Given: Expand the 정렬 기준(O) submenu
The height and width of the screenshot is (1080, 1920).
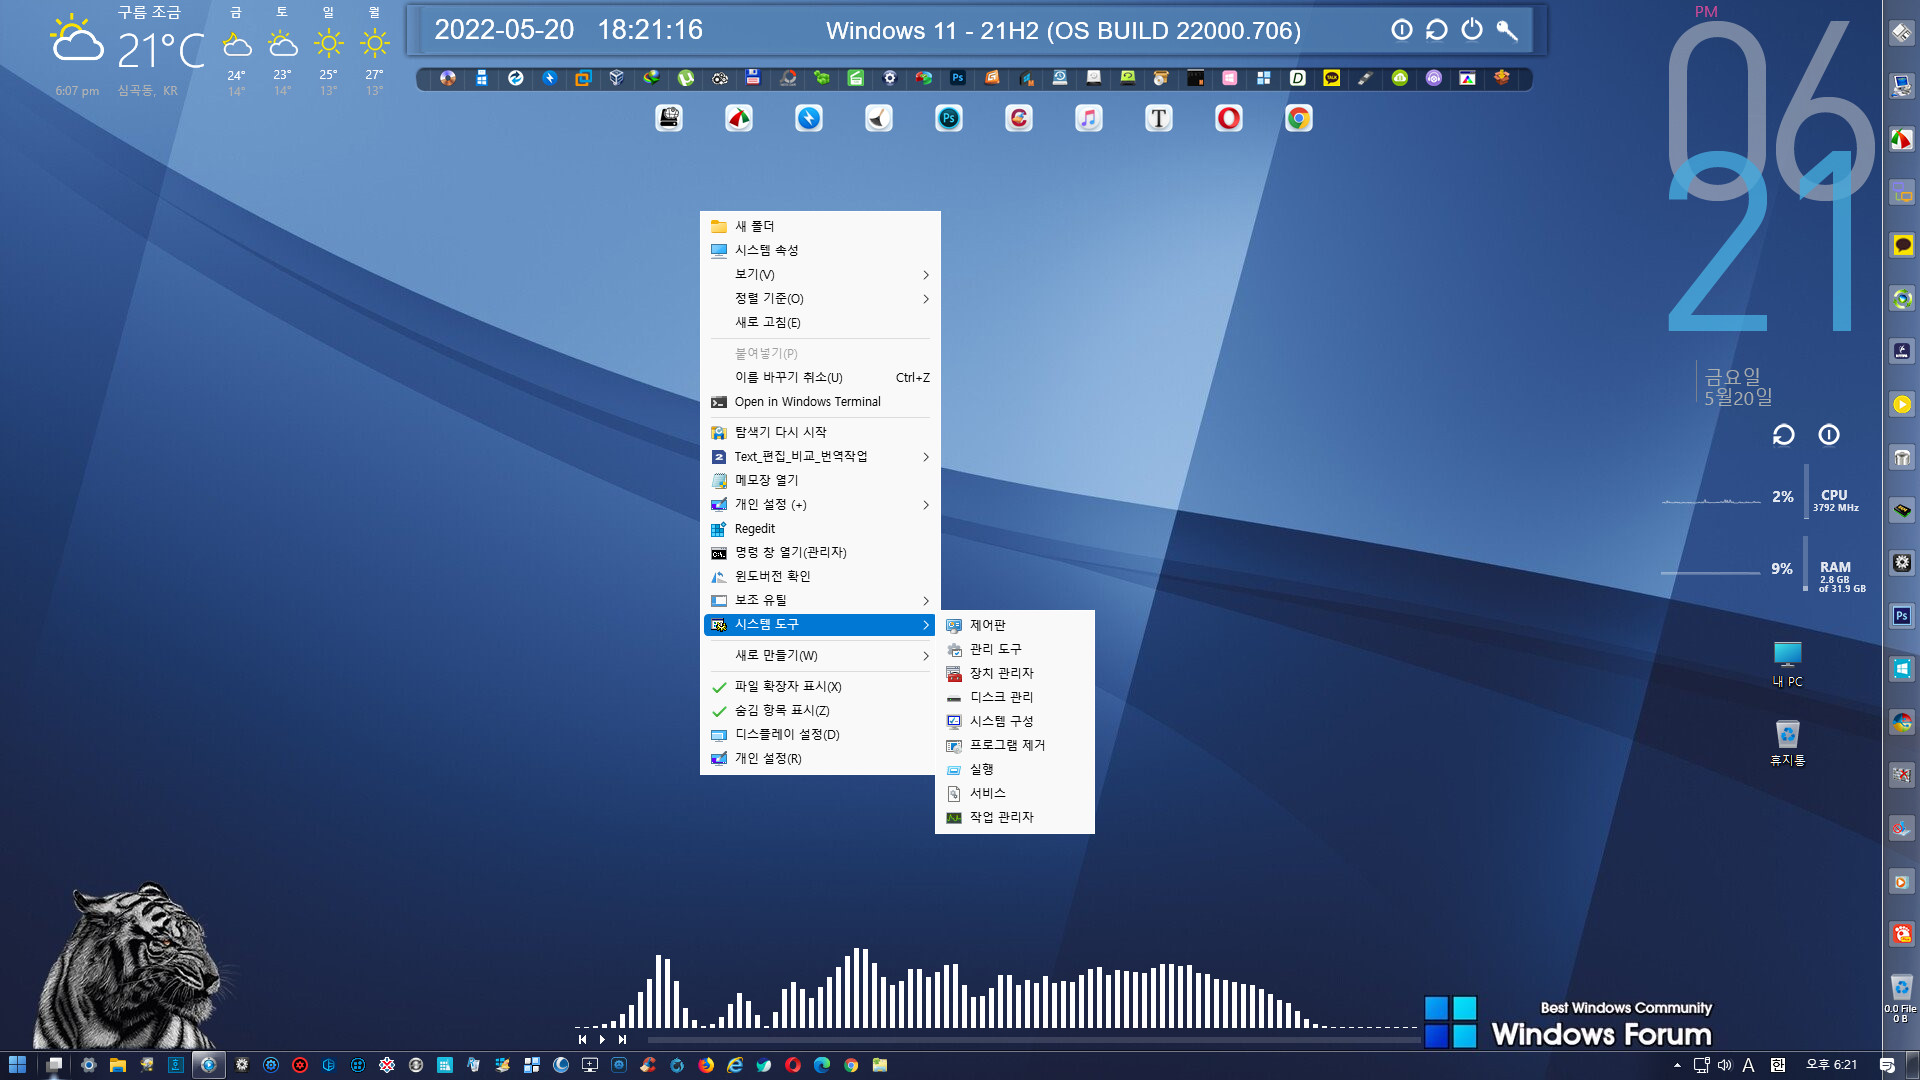Looking at the screenshot, I should 820,299.
